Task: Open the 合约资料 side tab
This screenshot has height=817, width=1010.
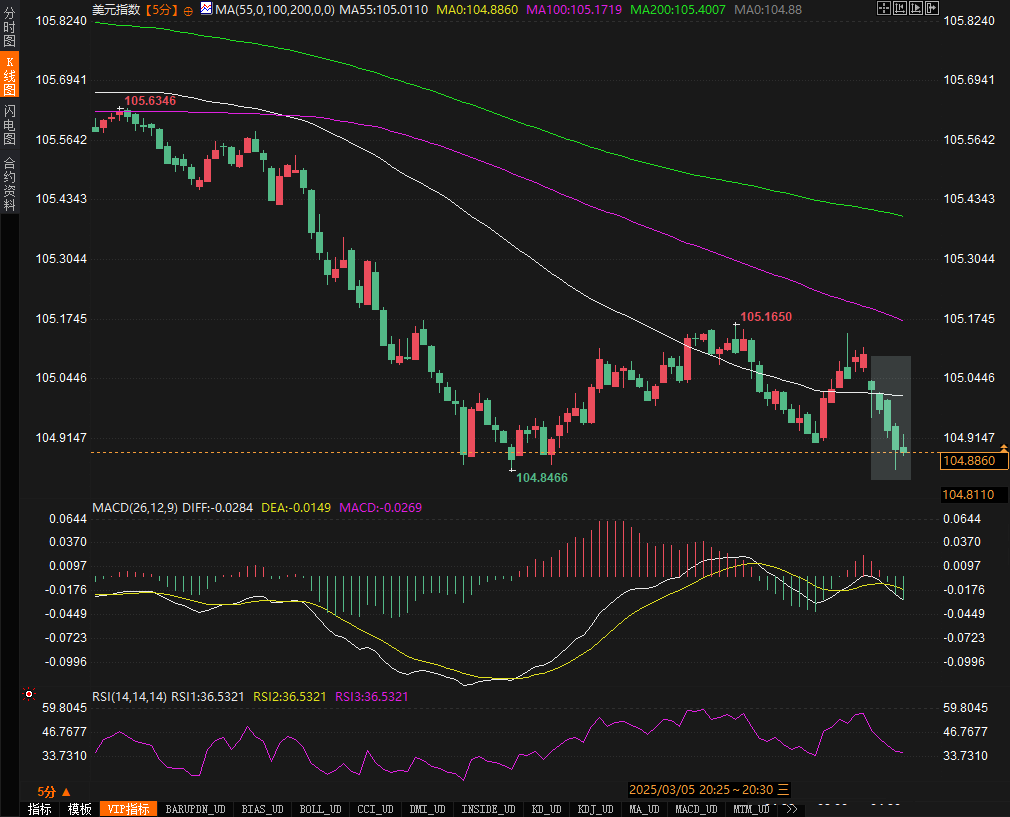Action: tap(9, 183)
